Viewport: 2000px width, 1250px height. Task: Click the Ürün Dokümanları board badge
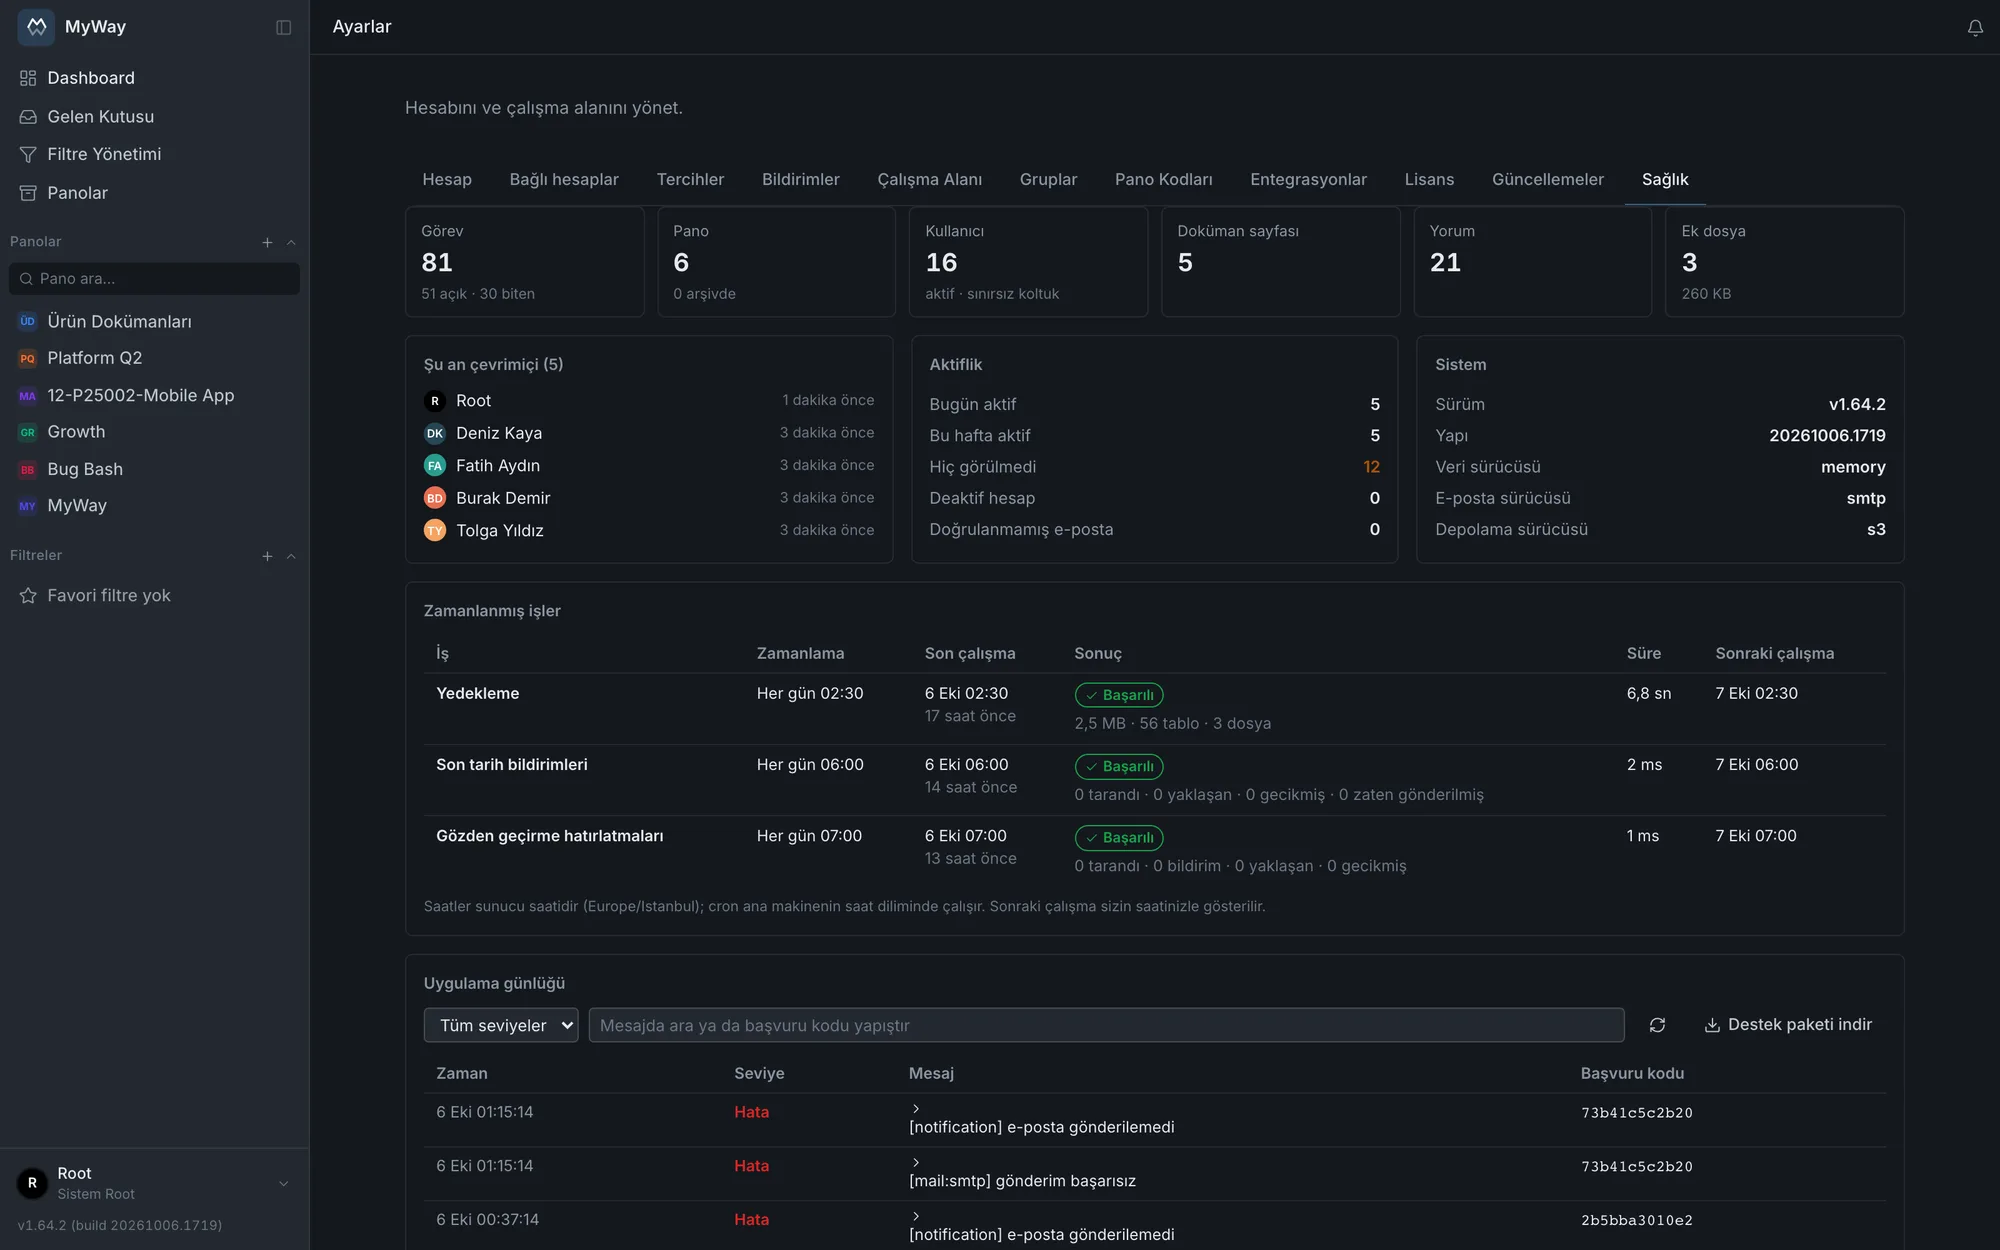(x=28, y=322)
